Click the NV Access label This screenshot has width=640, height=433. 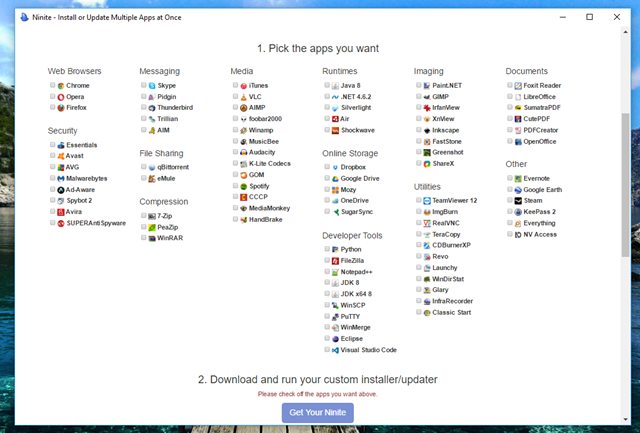(x=540, y=235)
